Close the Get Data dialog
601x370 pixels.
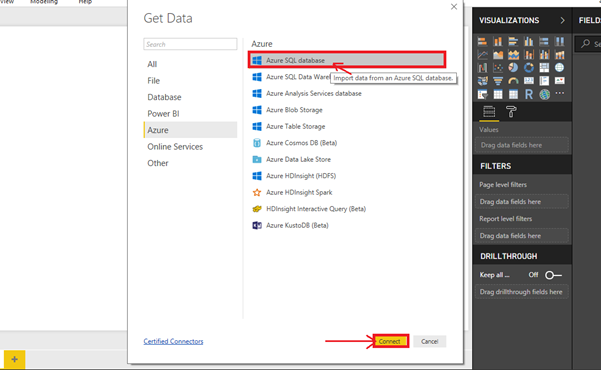pos(454,7)
